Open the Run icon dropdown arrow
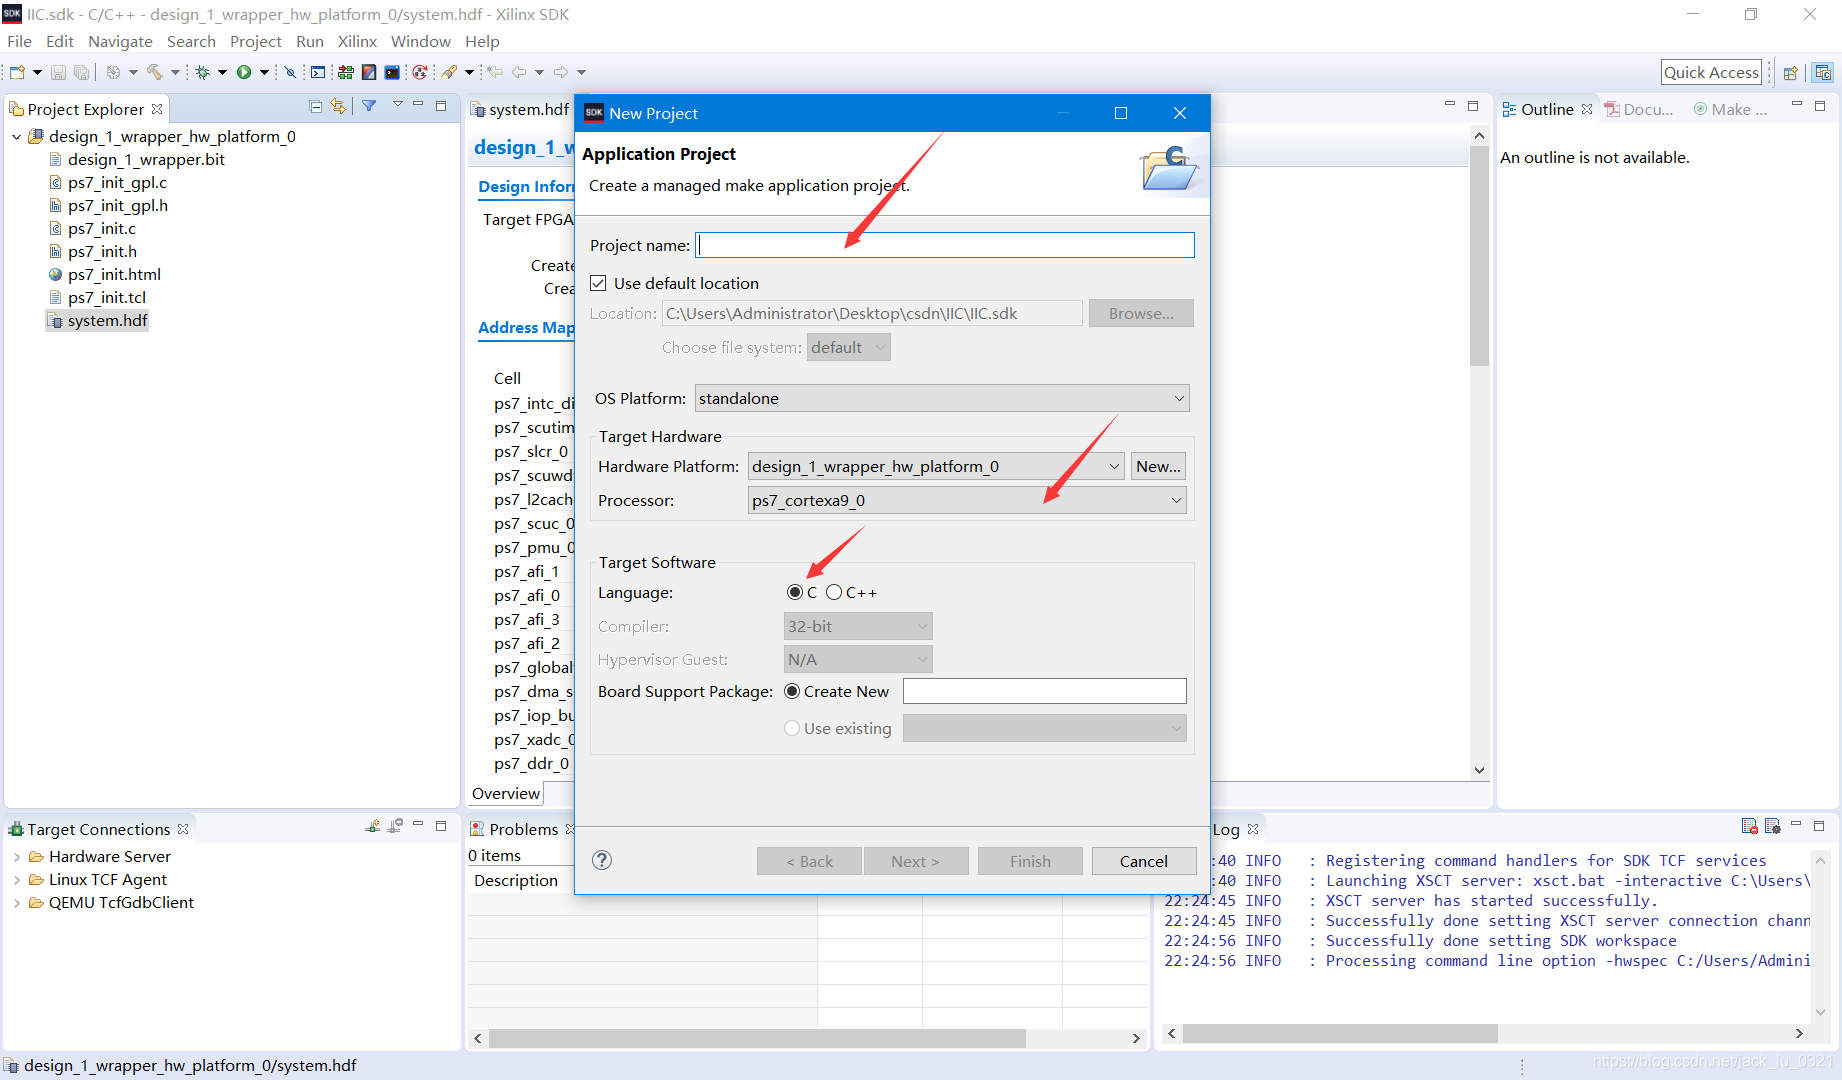This screenshot has height=1080, width=1842. pyautogui.click(x=264, y=72)
